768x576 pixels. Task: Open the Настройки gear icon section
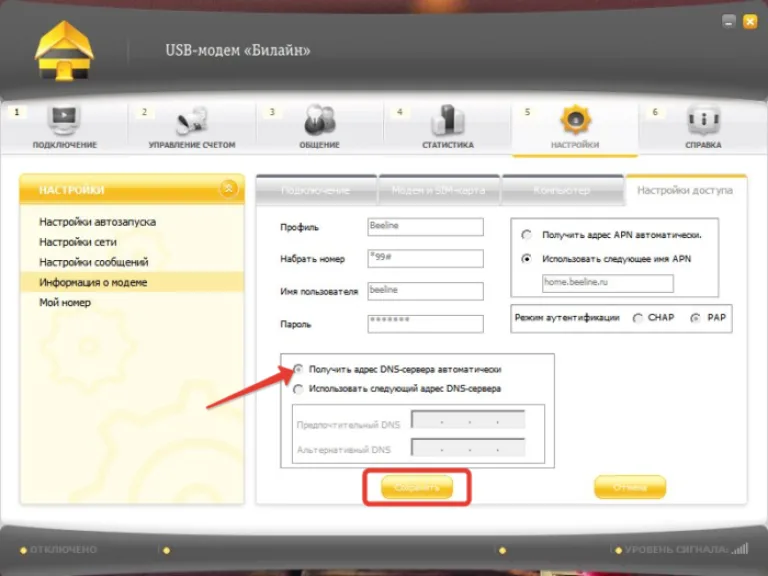575,120
